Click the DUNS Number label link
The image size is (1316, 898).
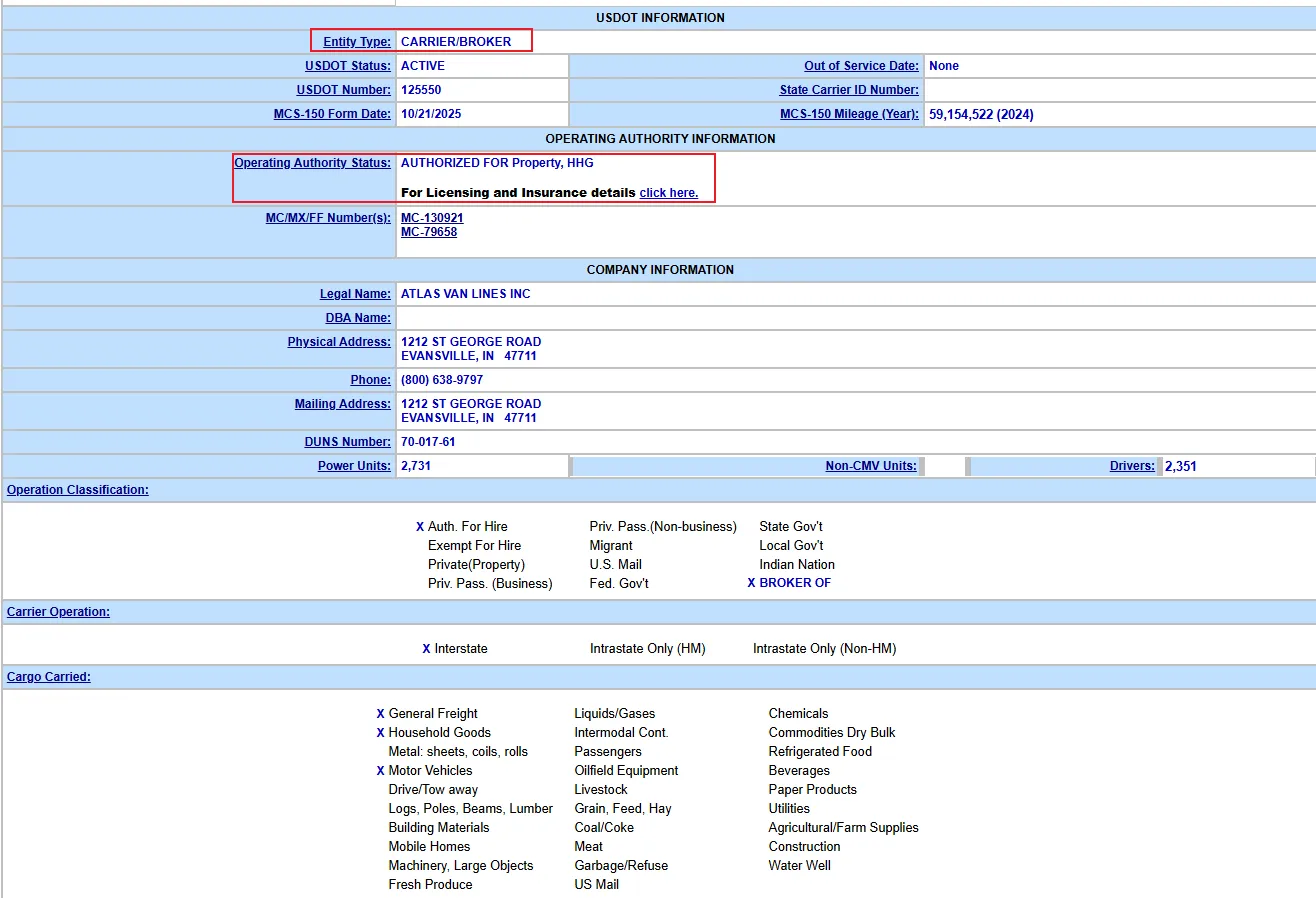pyautogui.click(x=347, y=442)
